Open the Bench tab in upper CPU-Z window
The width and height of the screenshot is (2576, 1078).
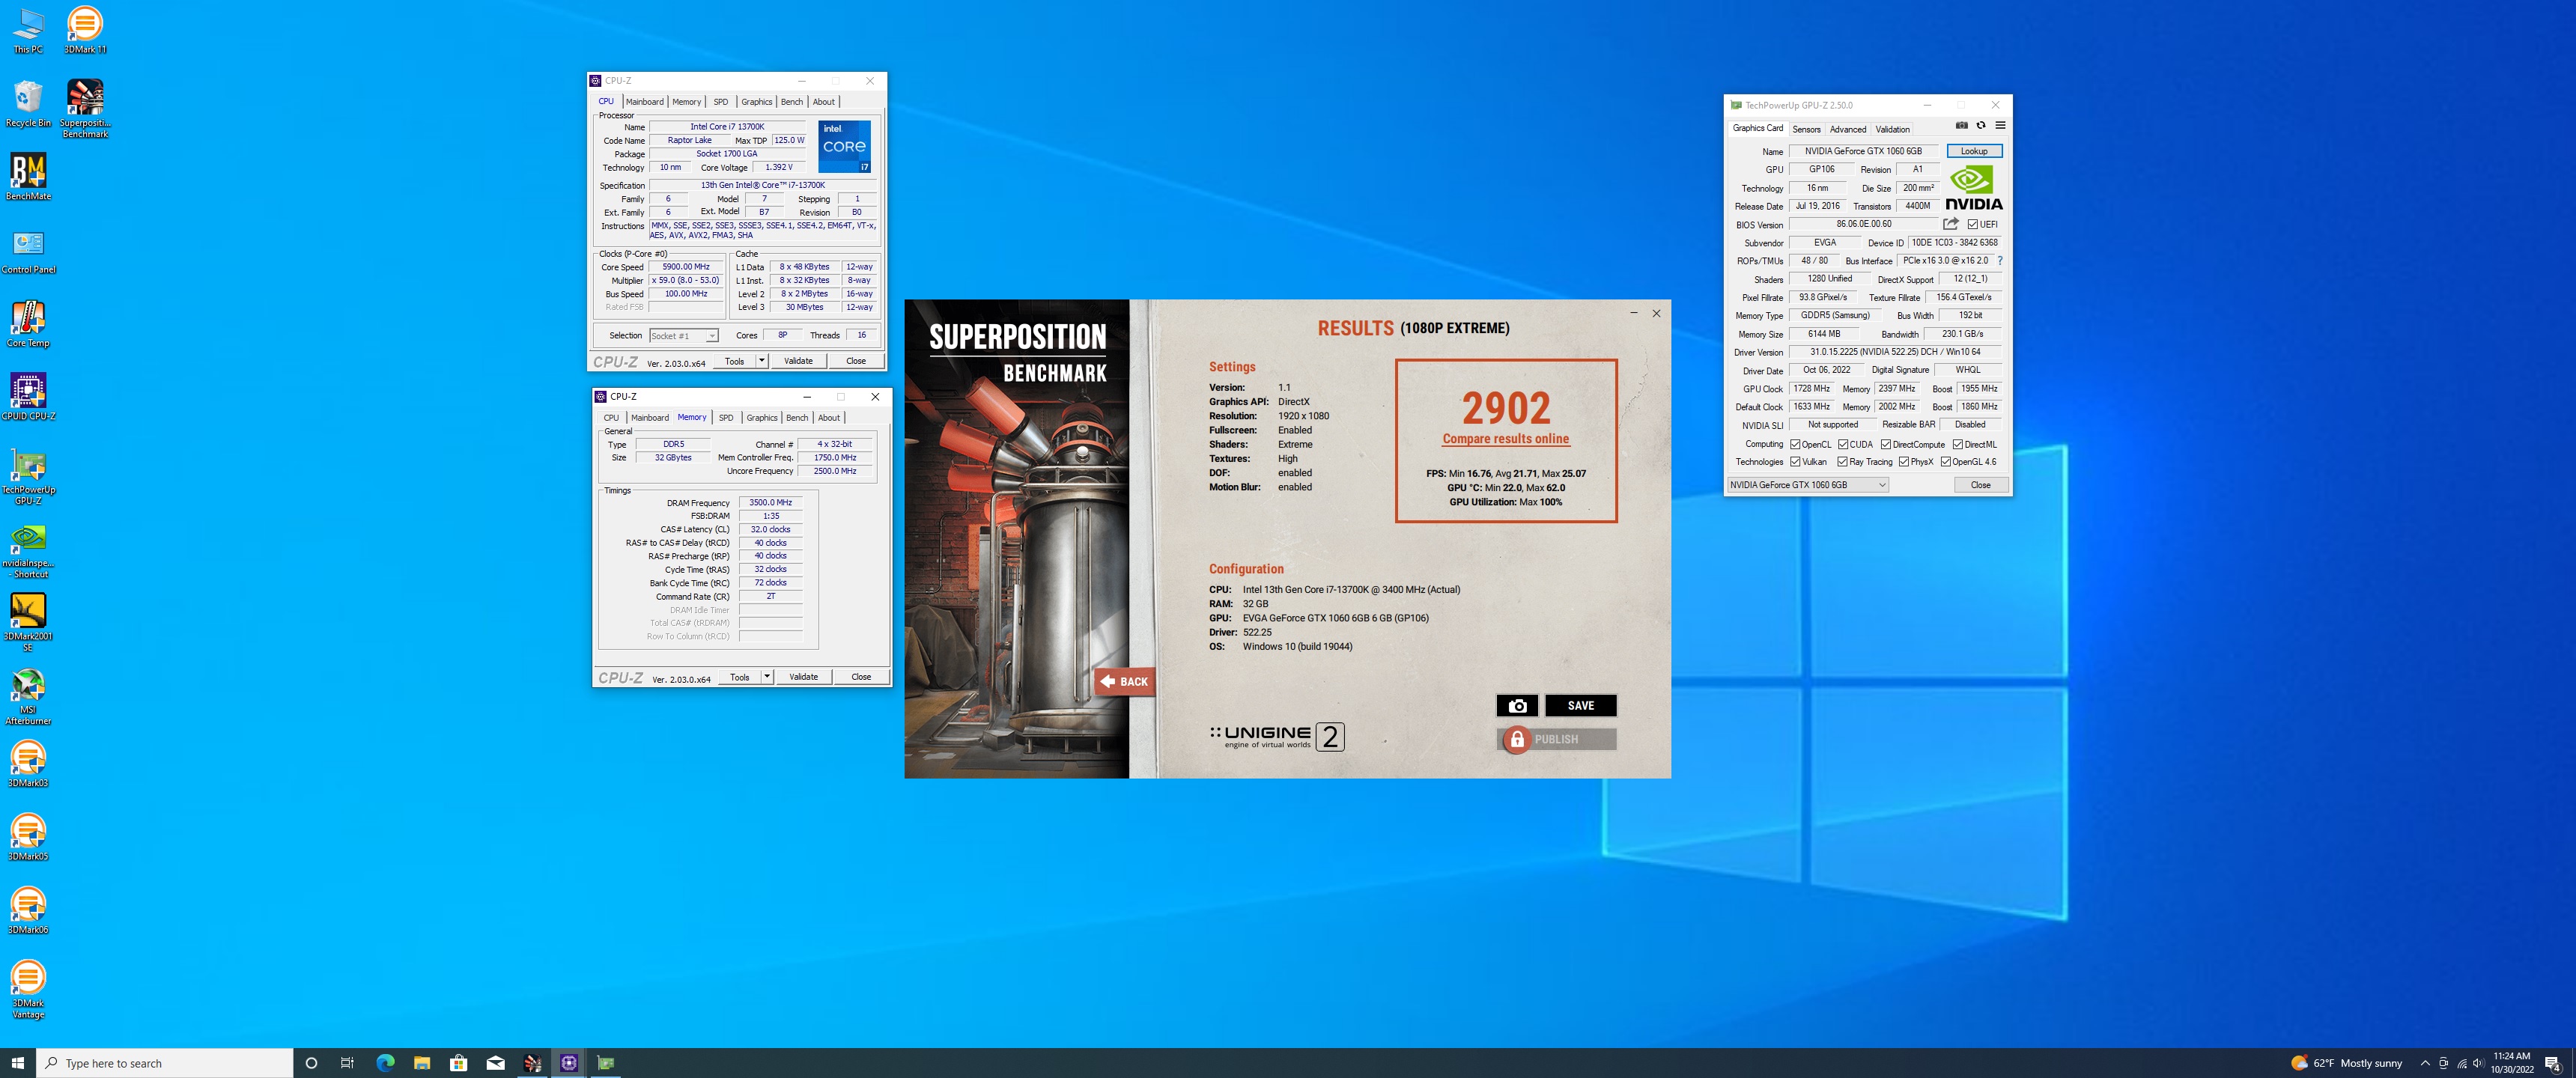coord(791,102)
